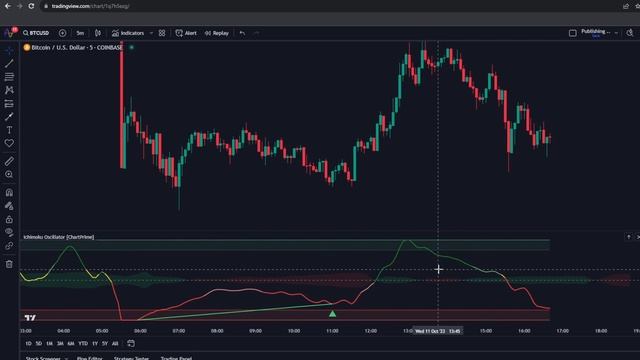Open the forecasting and measurement tools
This screenshot has height=360, width=640.
(x=9, y=104)
